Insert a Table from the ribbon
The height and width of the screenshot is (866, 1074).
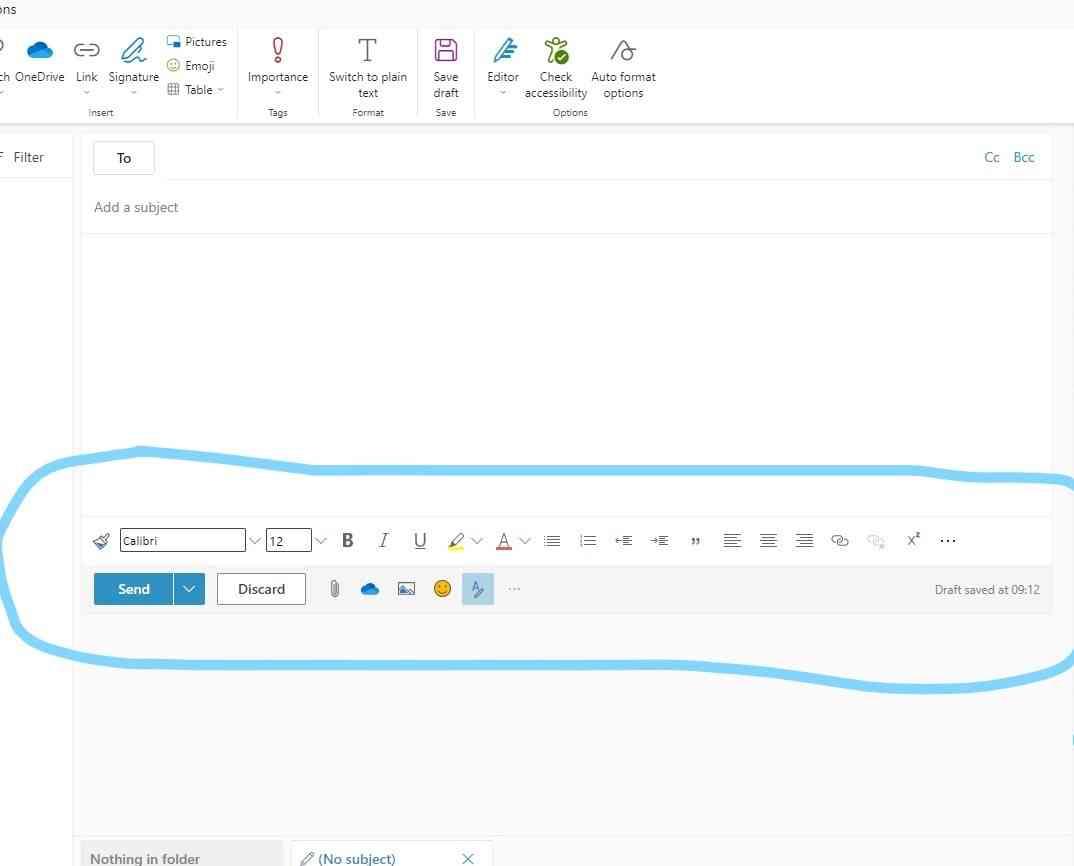coord(190,90)
